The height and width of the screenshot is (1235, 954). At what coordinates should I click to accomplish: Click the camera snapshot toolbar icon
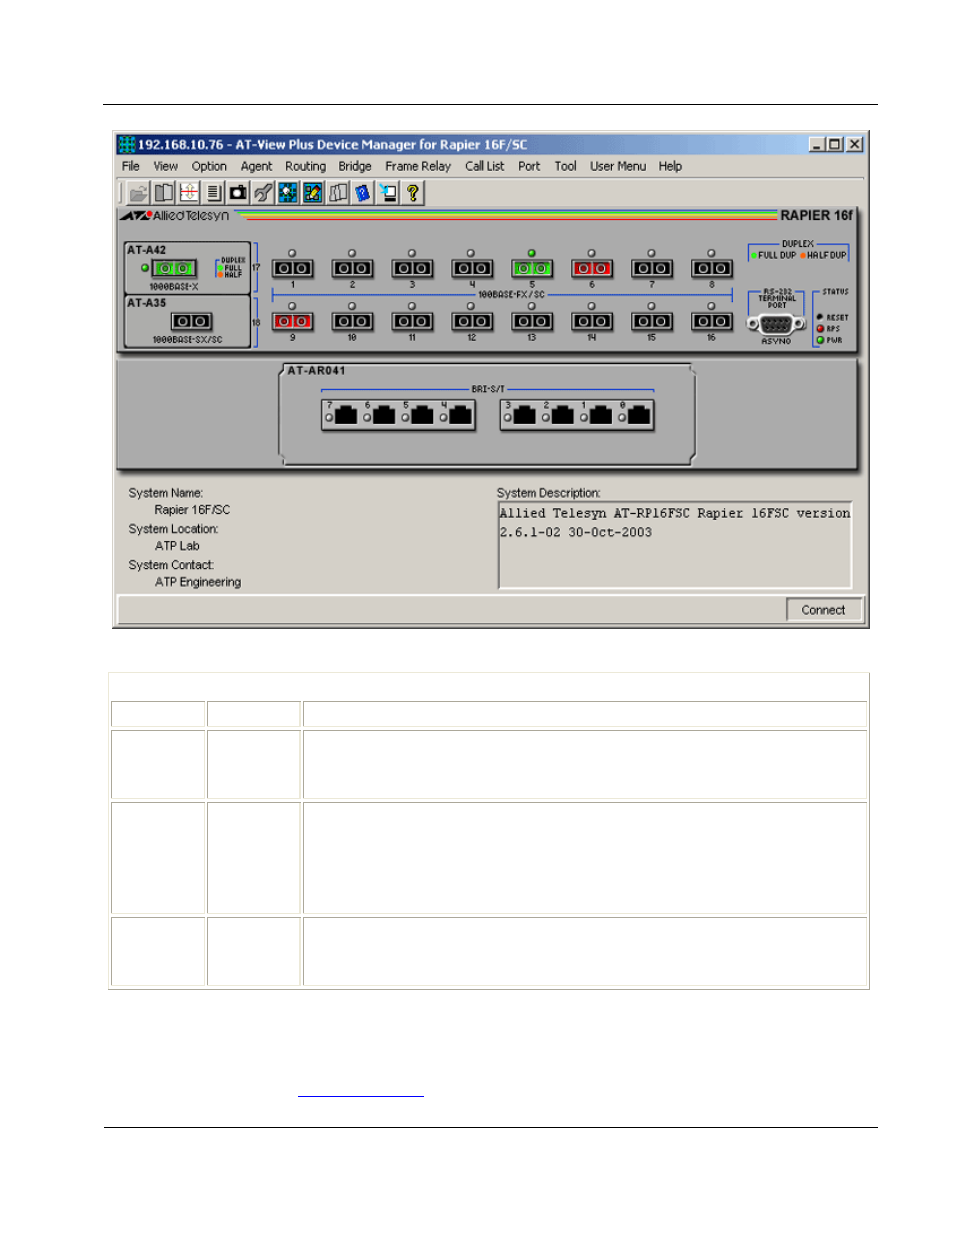[238, 193]
